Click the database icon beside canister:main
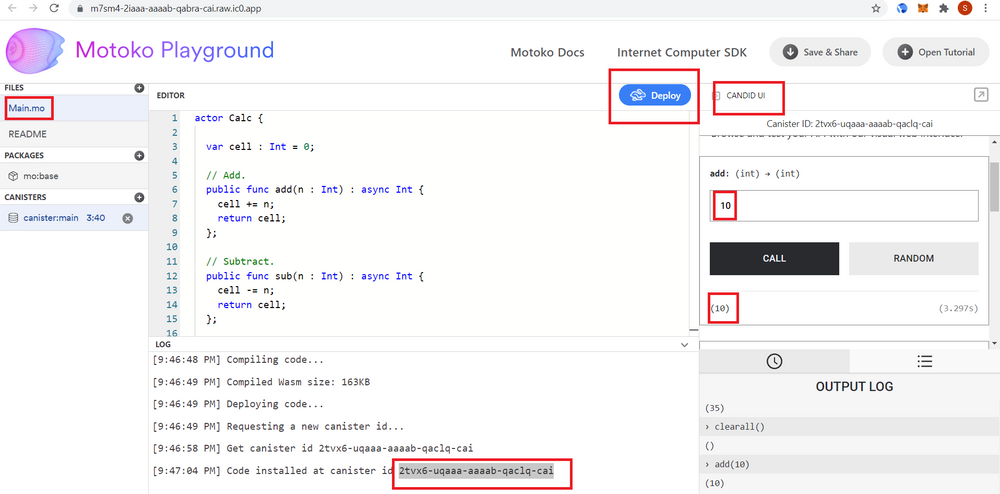 click(13, 218)
